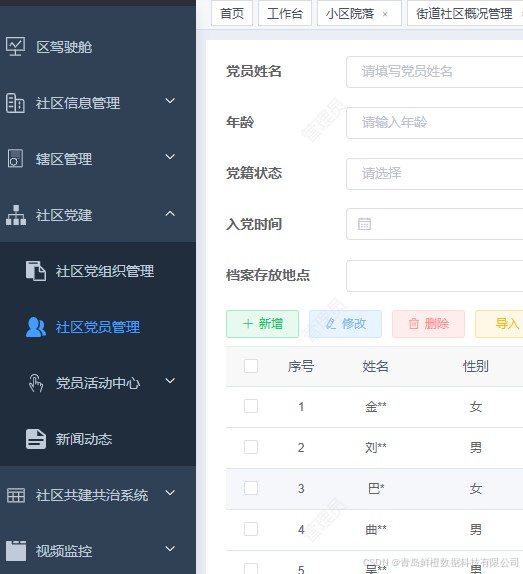Click the 新增 button

(262, 324)
